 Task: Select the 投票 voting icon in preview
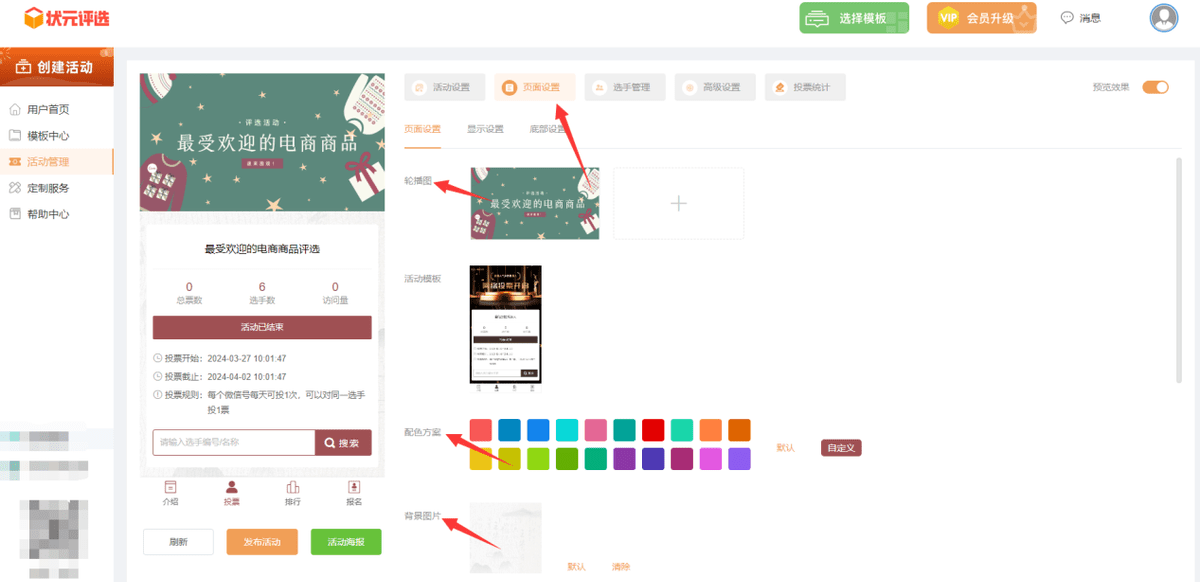click(x=232, y=493)
